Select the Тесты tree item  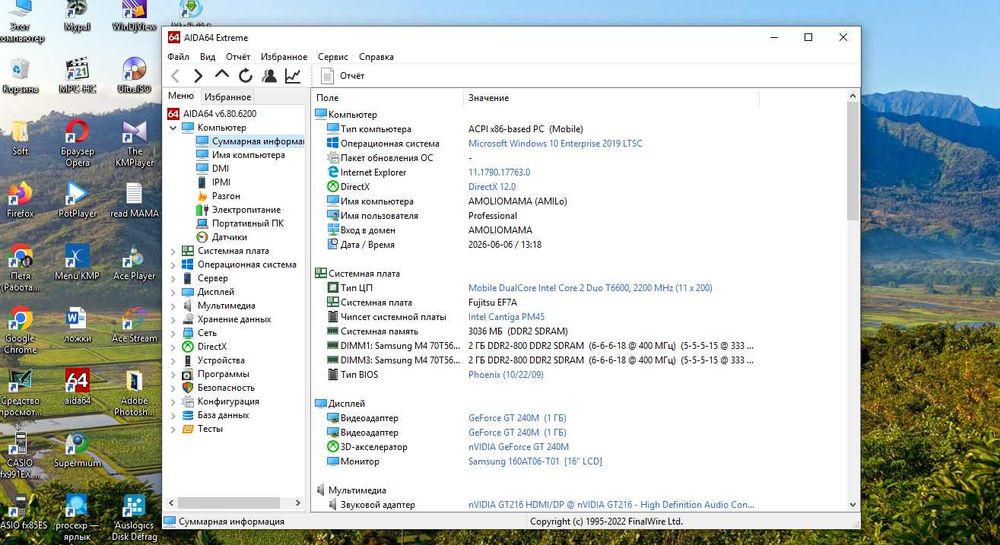point(202,429)
